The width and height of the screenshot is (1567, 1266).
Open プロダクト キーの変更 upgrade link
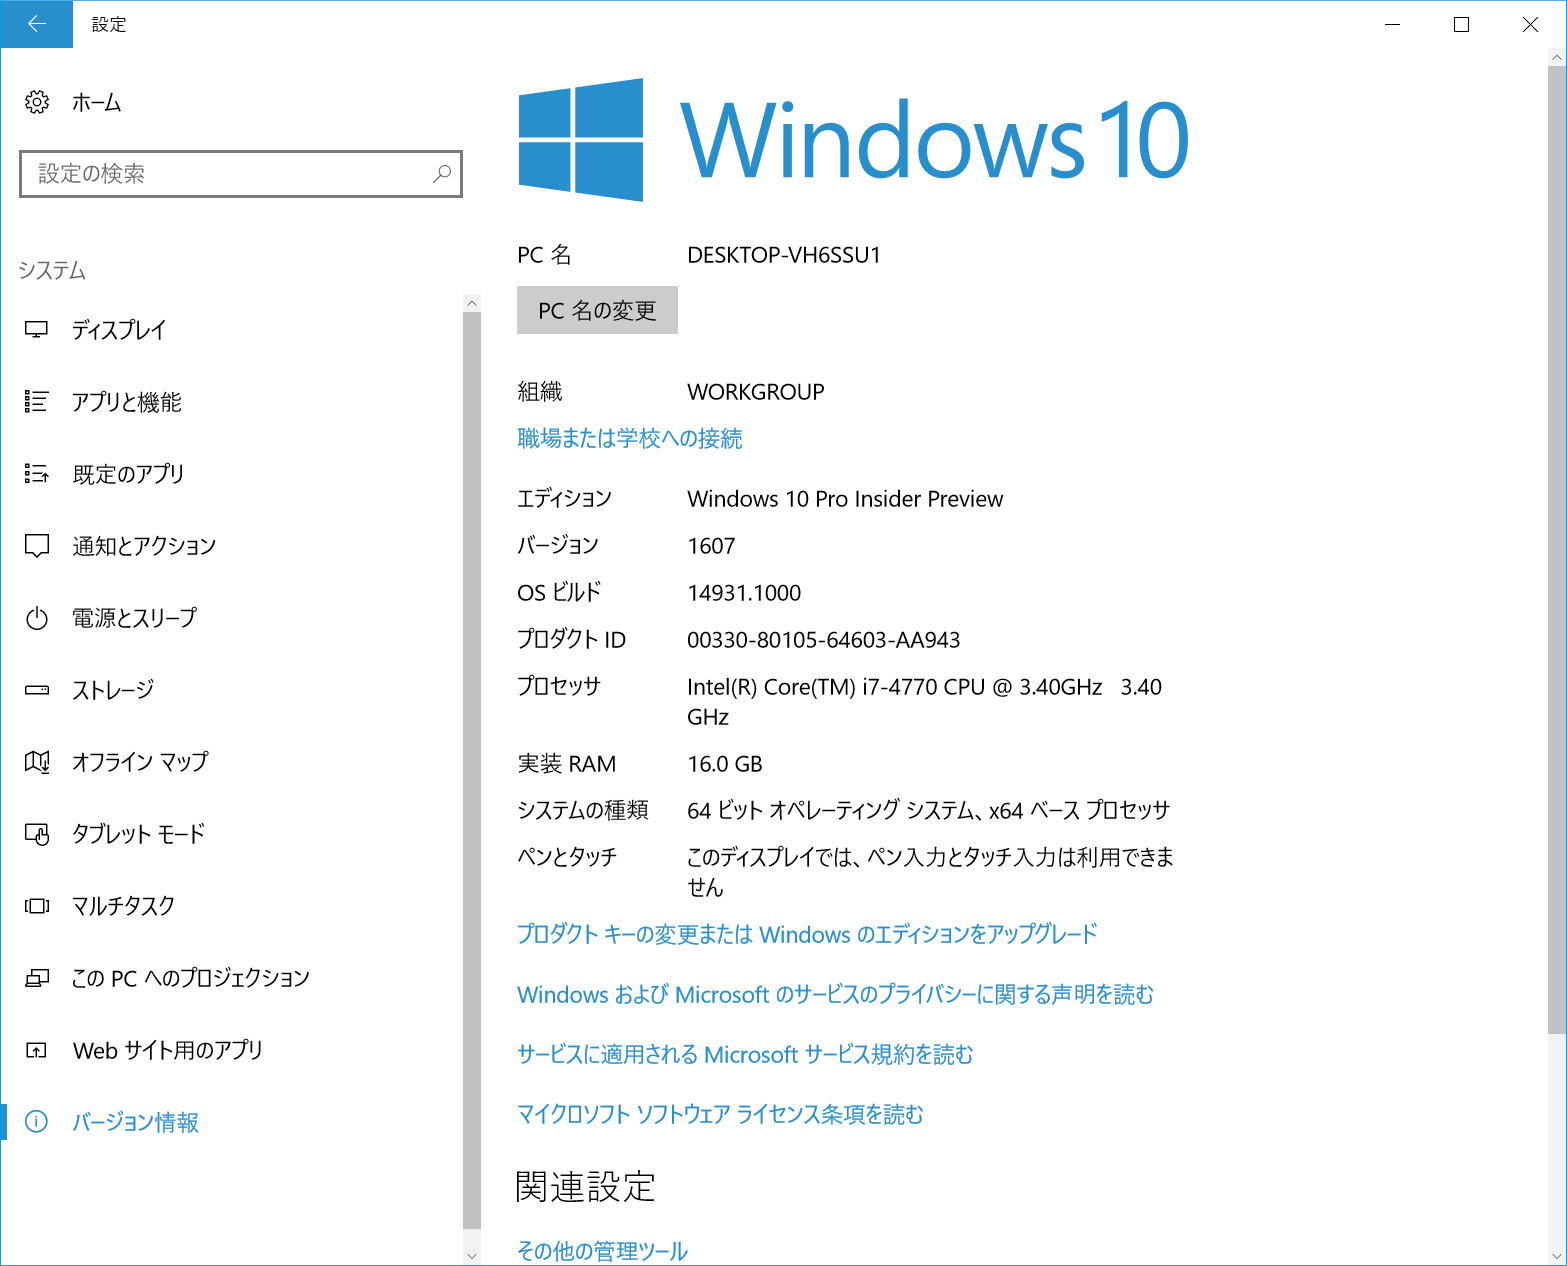tap(805, 934)
